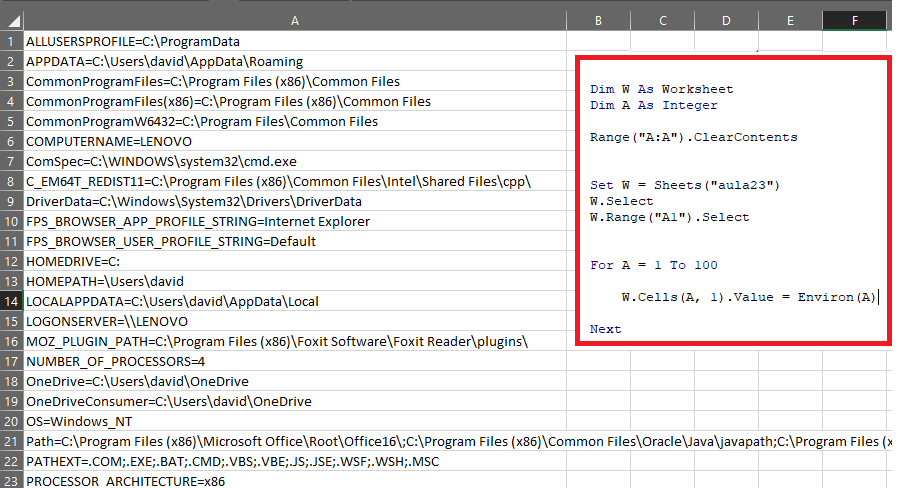
Task: Select column F header
Action: (x=855, y=21)
